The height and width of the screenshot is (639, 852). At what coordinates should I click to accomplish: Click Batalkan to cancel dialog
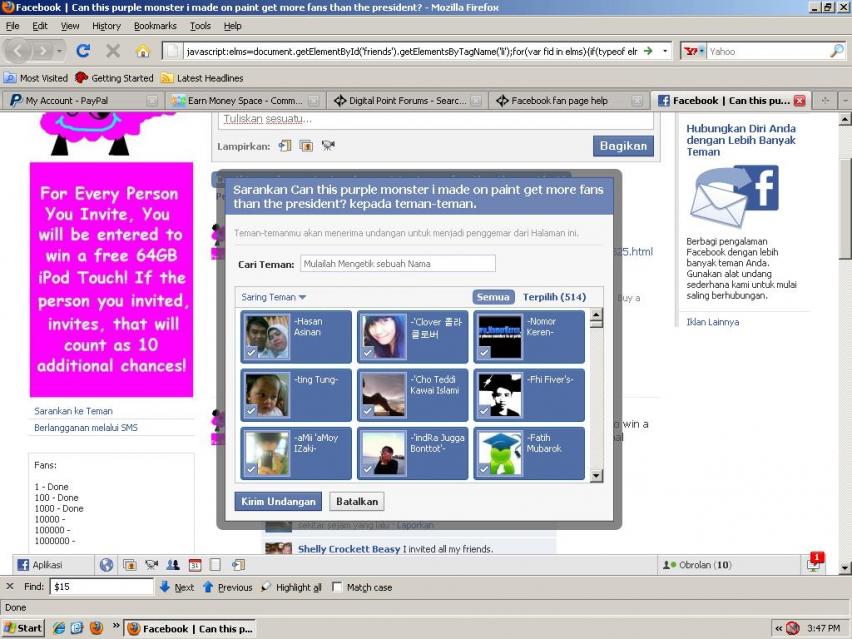(x=357, y=502)
